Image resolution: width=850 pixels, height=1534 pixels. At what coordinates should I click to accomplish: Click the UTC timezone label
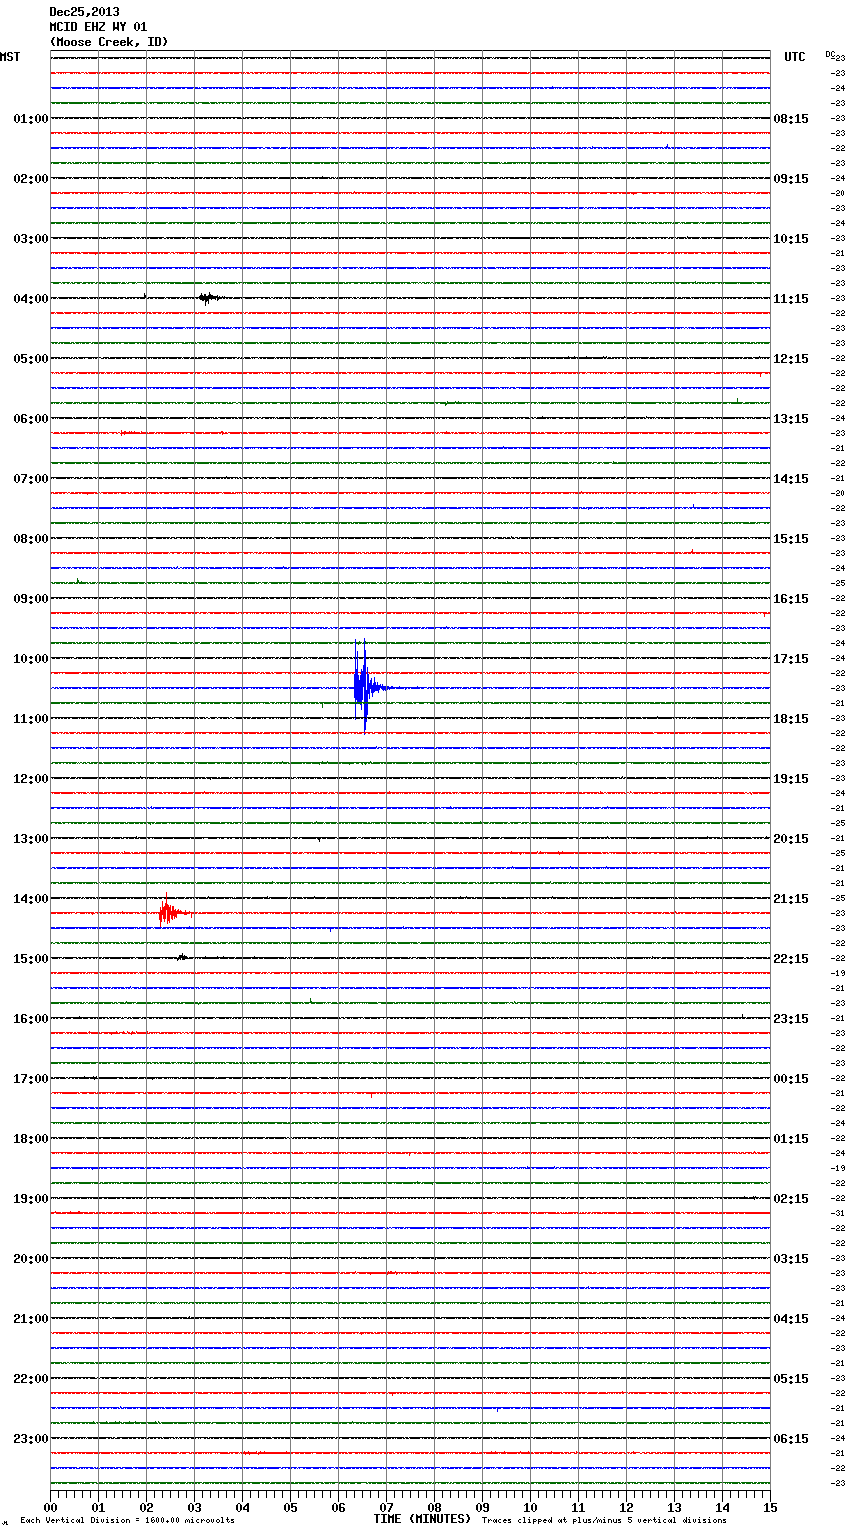click(794, 57)
